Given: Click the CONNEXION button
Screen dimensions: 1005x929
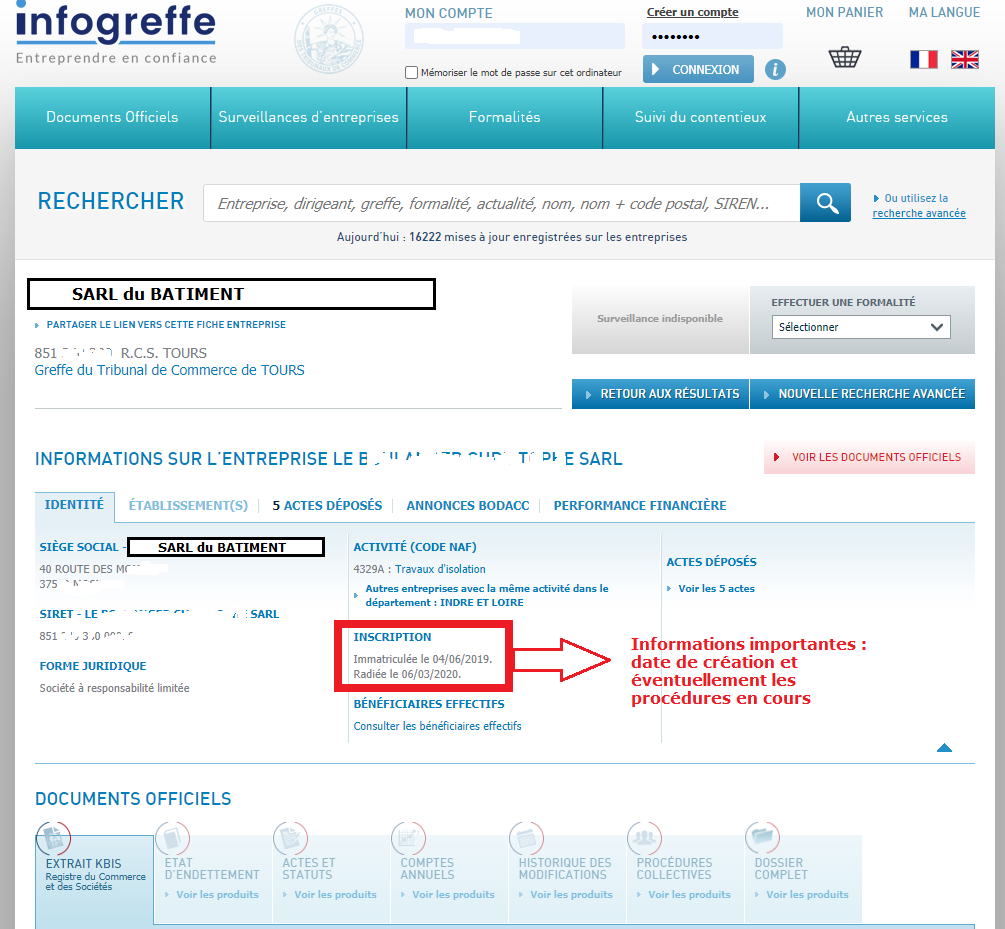Looking at the screenshot, I should (697, 69).
